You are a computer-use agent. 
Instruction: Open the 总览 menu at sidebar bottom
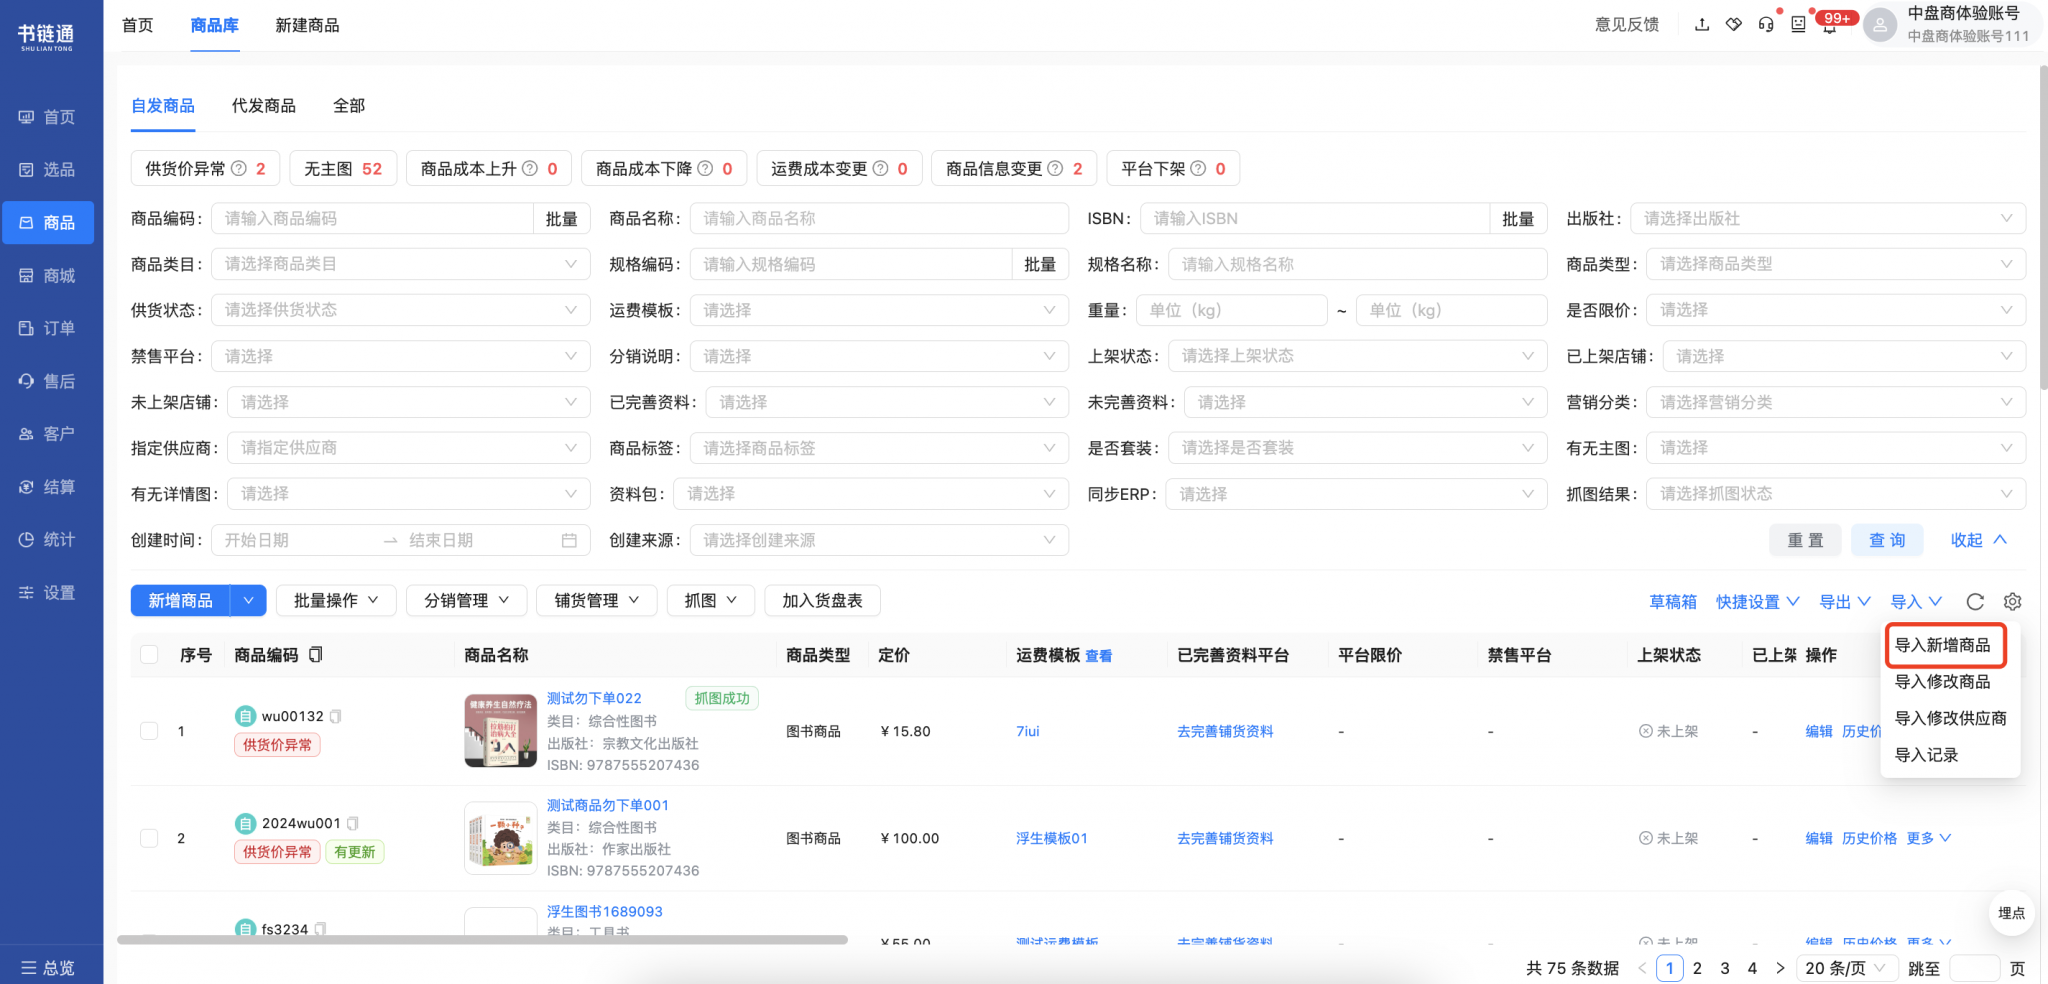click(x=48, y=967)
